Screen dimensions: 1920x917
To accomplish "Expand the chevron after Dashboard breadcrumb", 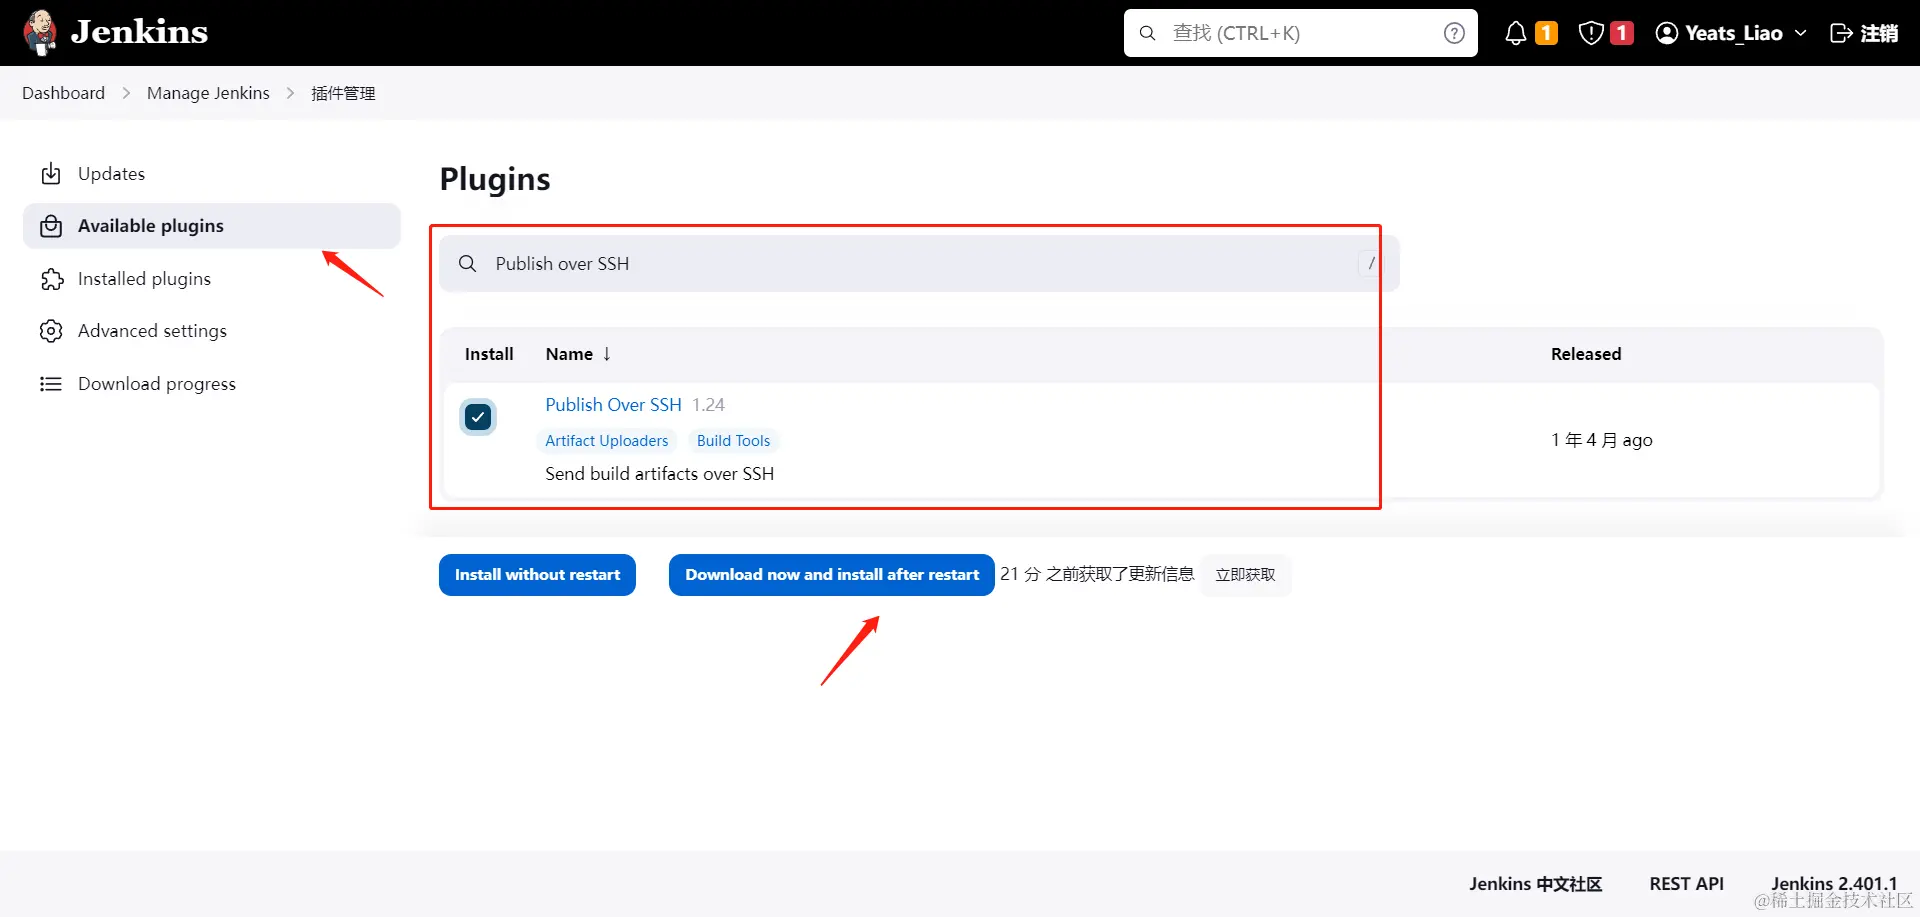I will coord(126,93).
